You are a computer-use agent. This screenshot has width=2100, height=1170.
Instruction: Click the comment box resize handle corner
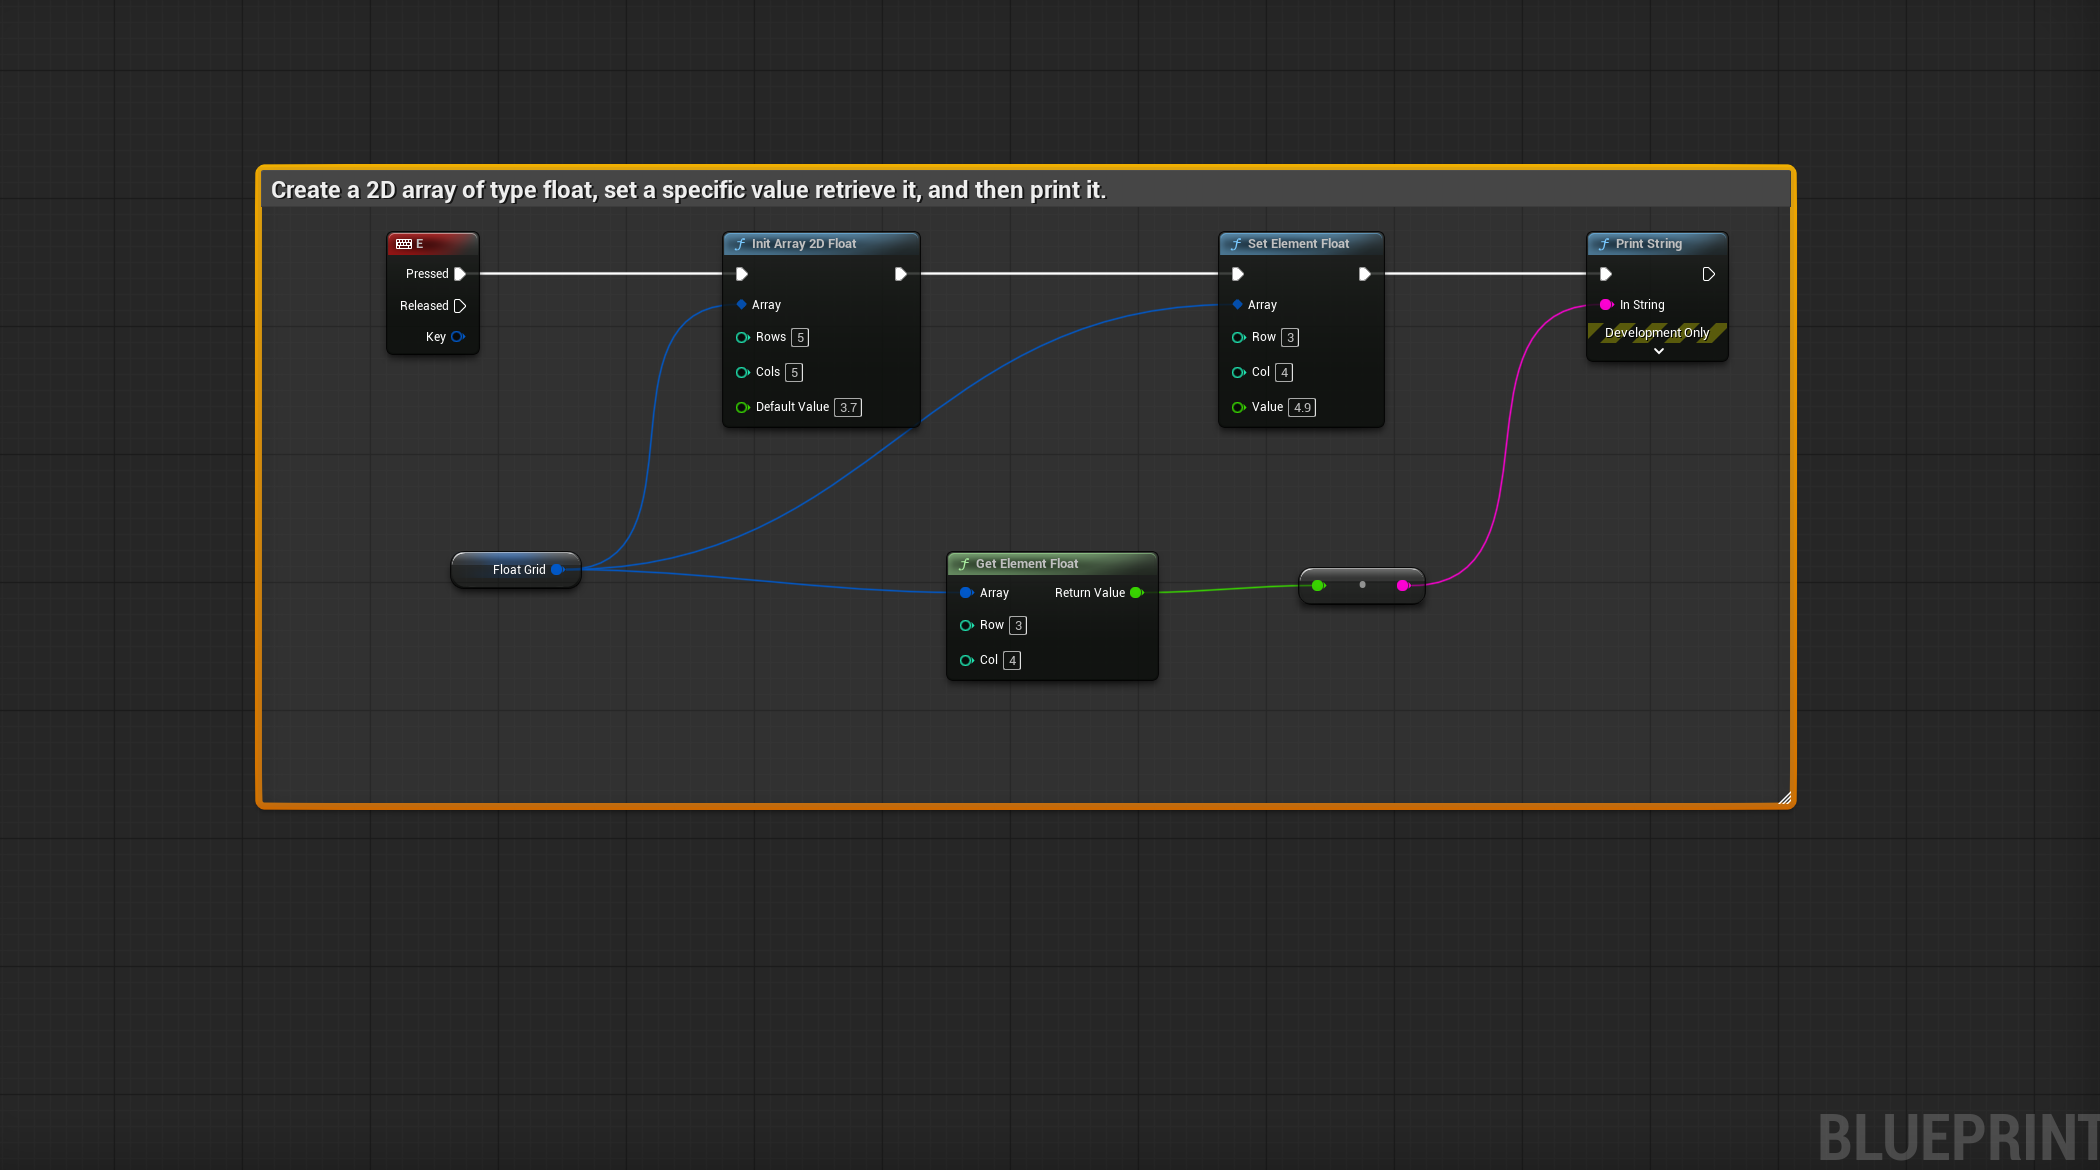point(1785,797)
